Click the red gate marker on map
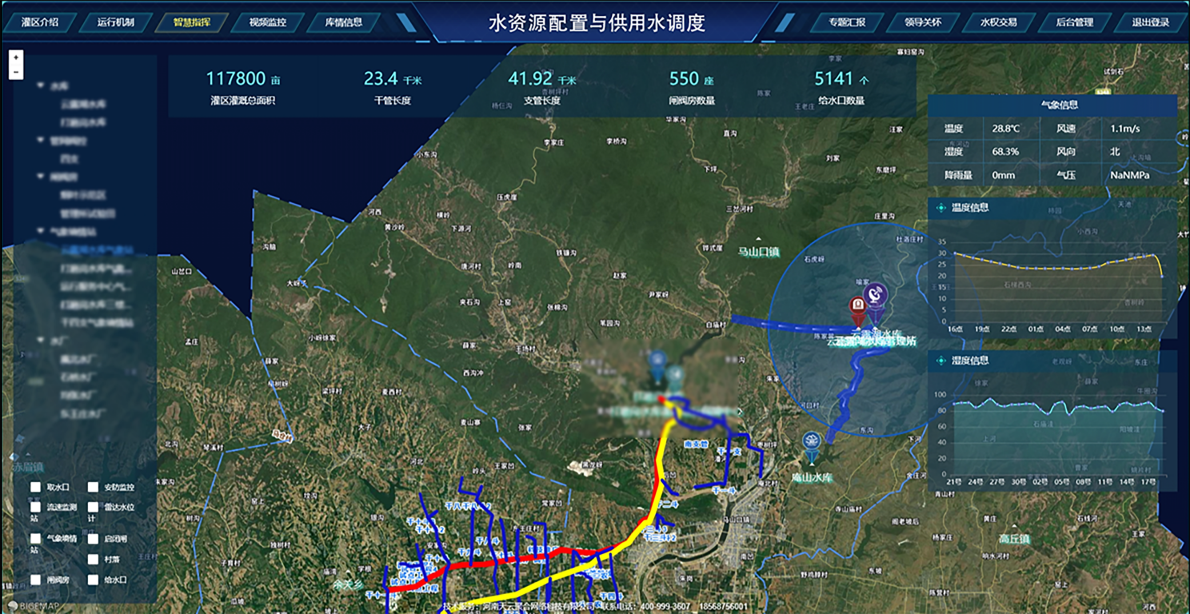This screenshot has height=614, width=1190. click(x=857, y=306)
